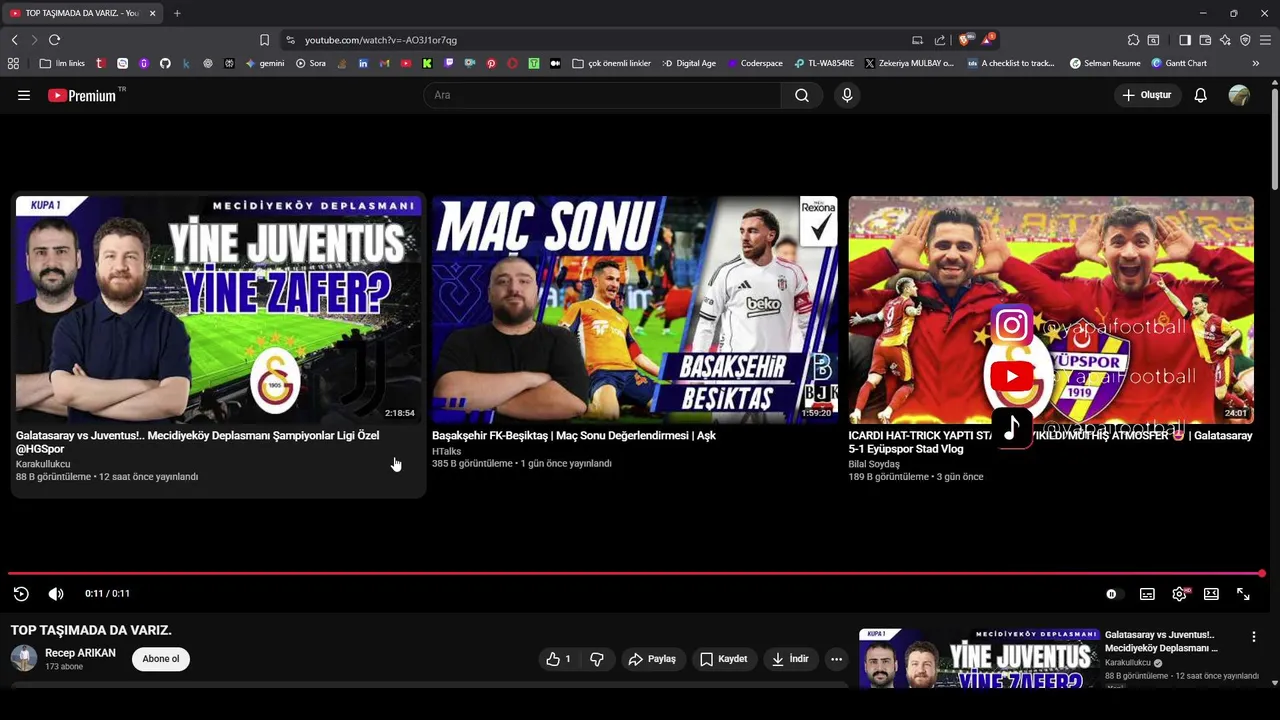This screenshot has height=720, width=1280.
Task: Share the video via Paylaş
Action: pyautogui.click(x=652, y=659)
